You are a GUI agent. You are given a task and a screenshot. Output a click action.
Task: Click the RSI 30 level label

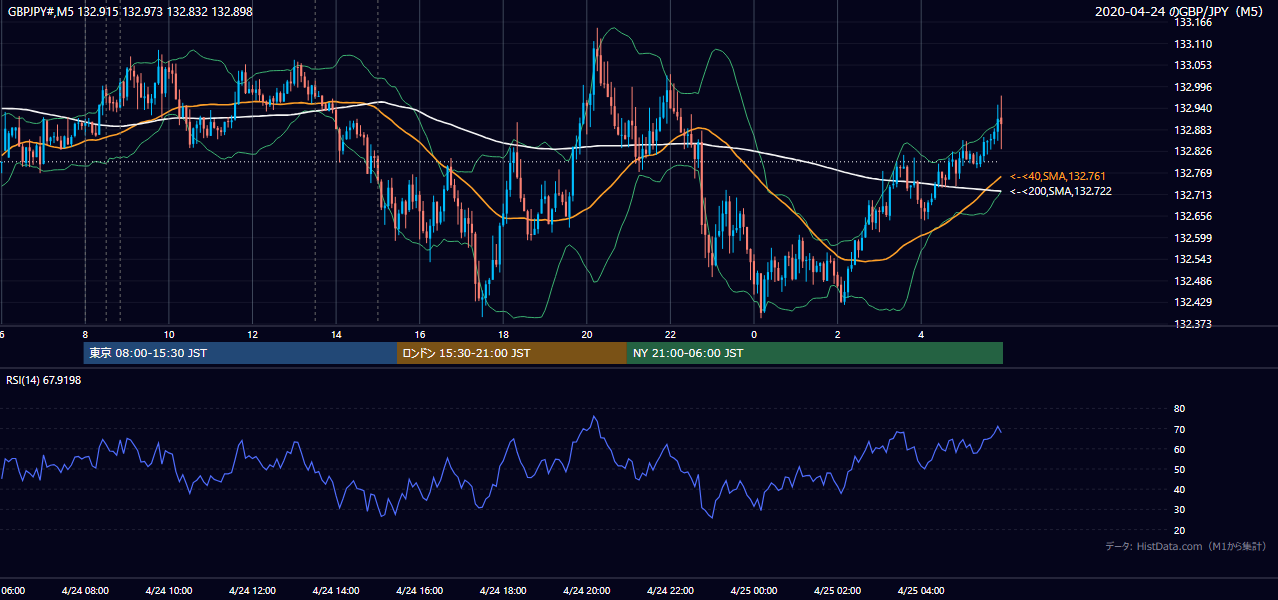tap(1179, 510)
